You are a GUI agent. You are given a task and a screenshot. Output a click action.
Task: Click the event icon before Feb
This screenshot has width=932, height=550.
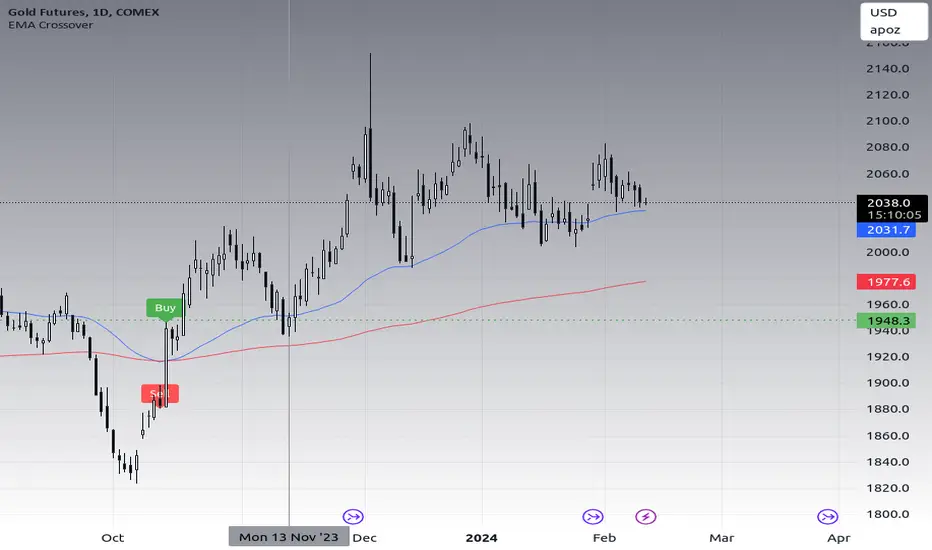(593, 516)
